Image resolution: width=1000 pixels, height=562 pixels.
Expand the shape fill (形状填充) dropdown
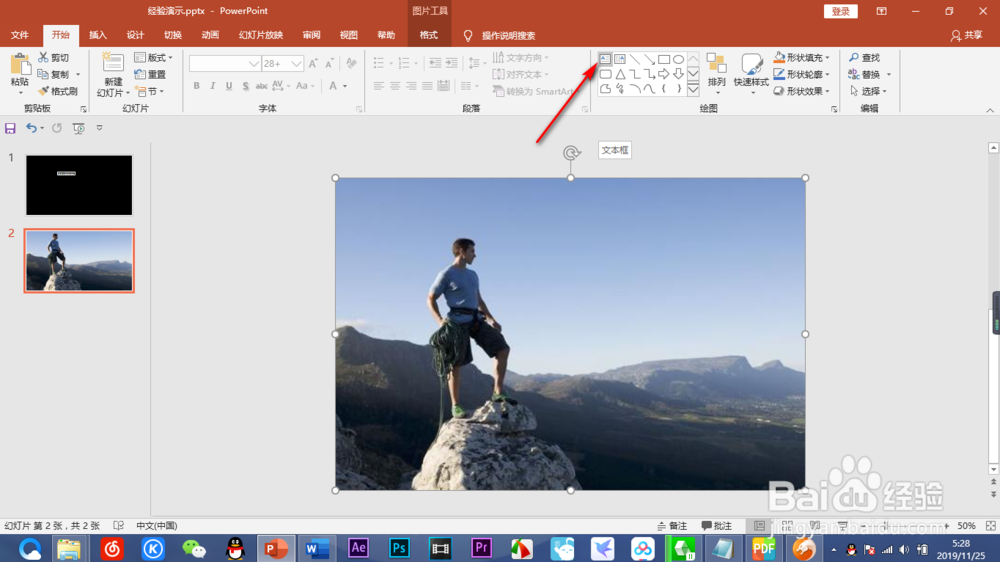click(827, 57)
